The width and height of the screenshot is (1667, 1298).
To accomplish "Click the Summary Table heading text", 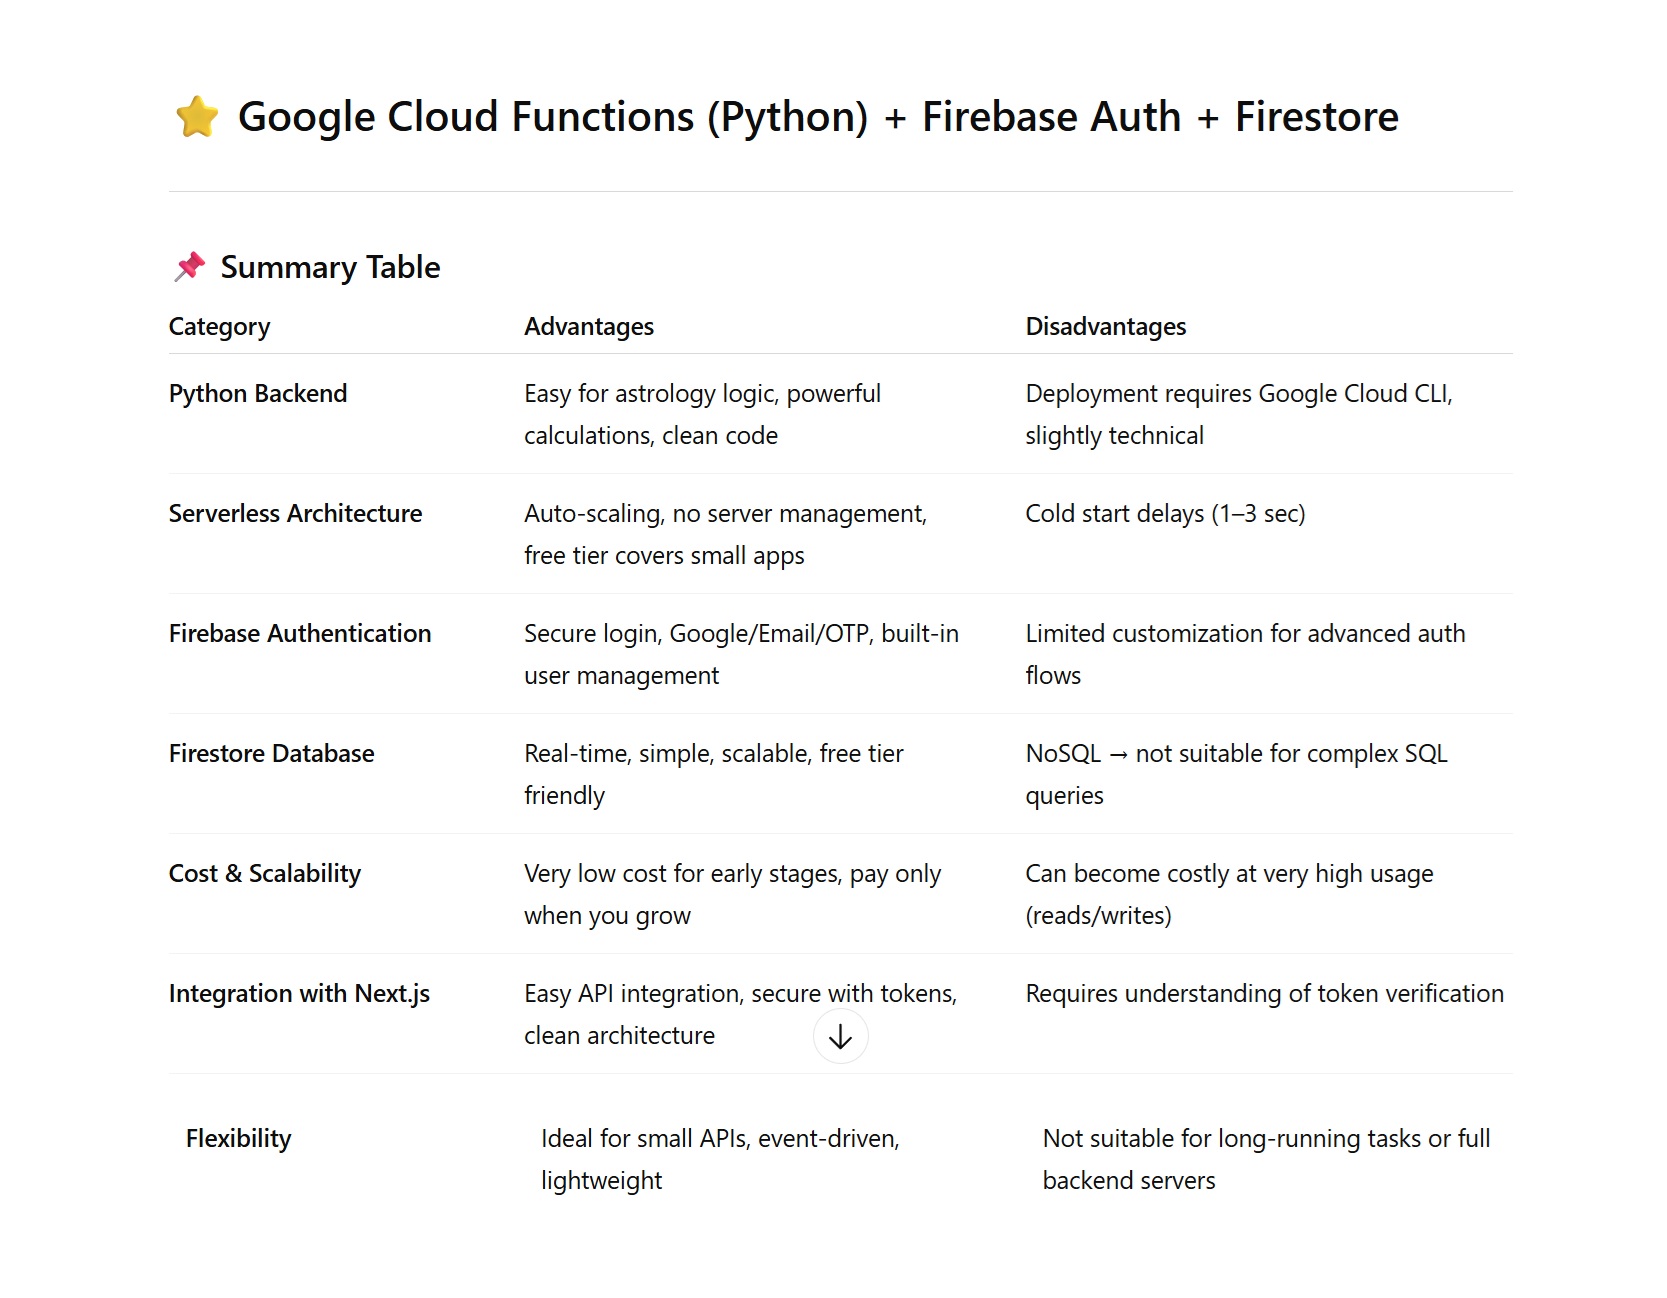I will pyautogui.click(x=330, y=267).
